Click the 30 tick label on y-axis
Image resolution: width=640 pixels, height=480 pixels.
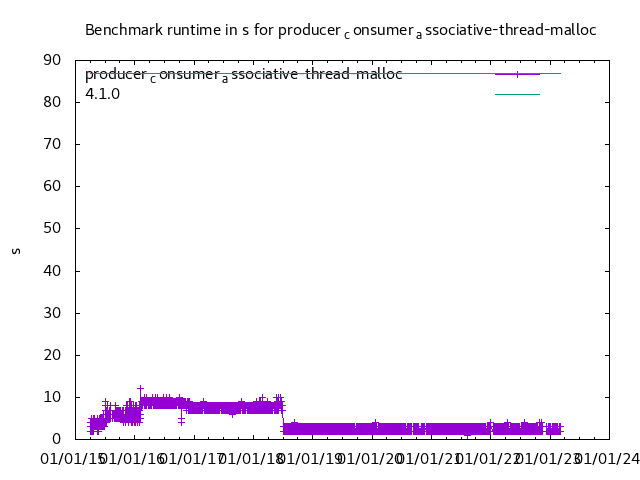[x=52, y=313]
